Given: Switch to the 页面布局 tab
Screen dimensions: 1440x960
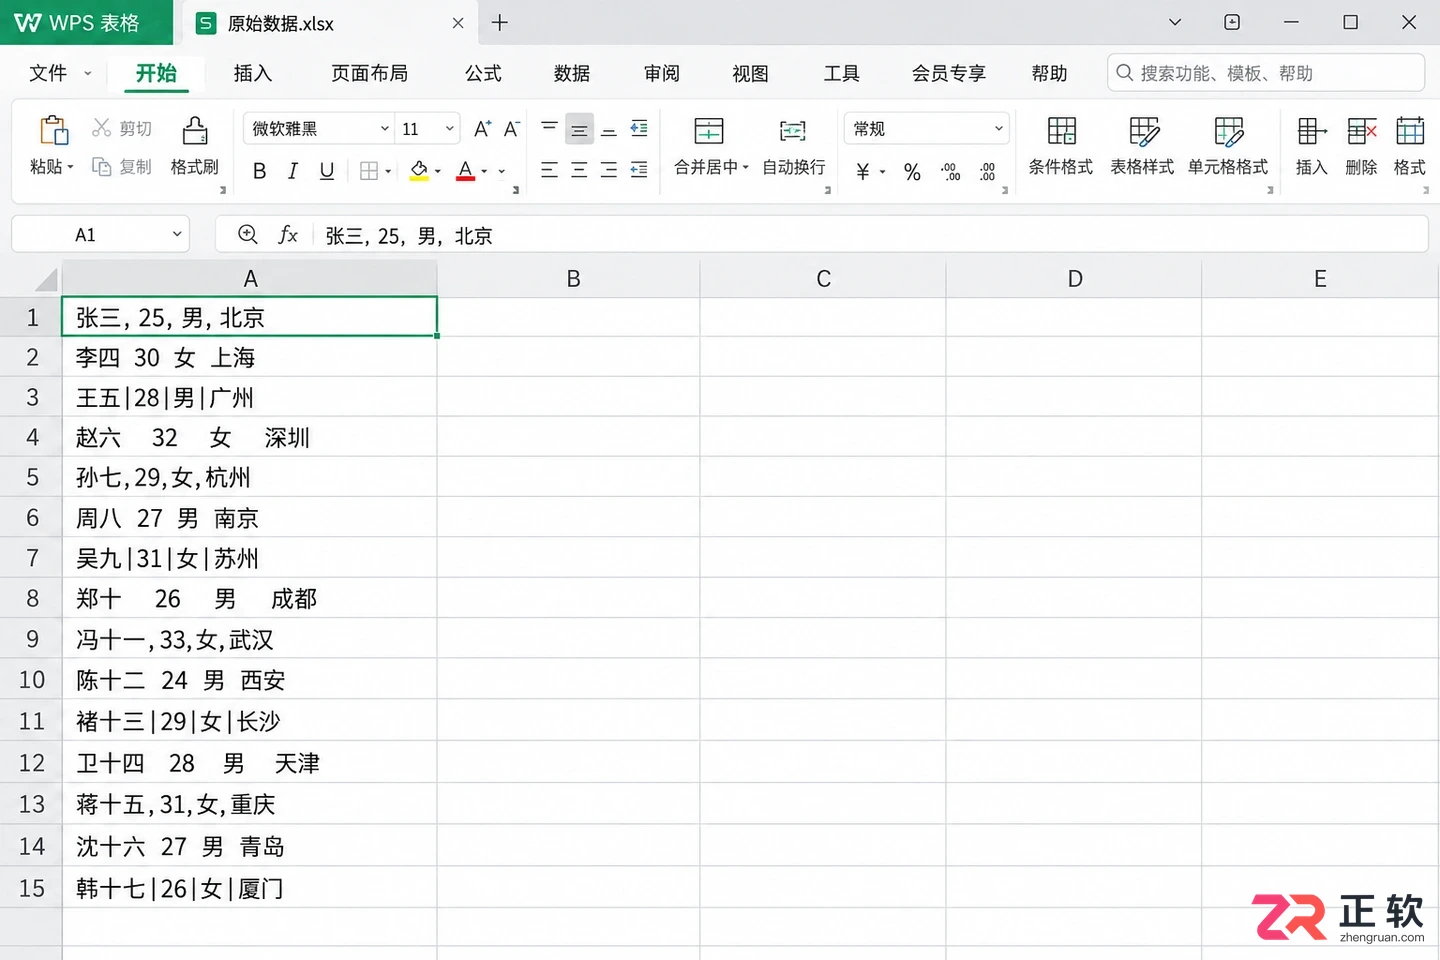Looking at the screenshot, I should pyautogui.click(x=369, y=73).
